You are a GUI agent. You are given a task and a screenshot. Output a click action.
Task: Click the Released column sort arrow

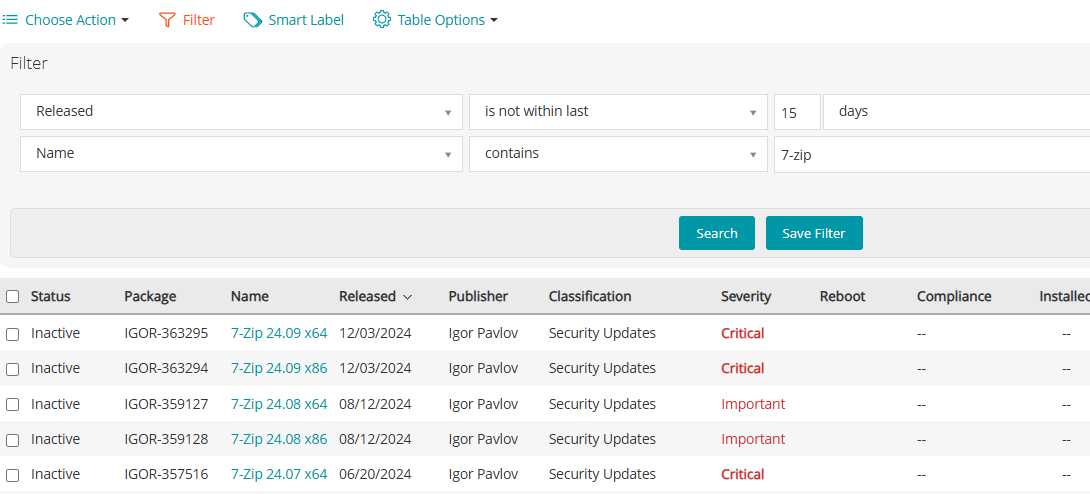tap(407, 297)
